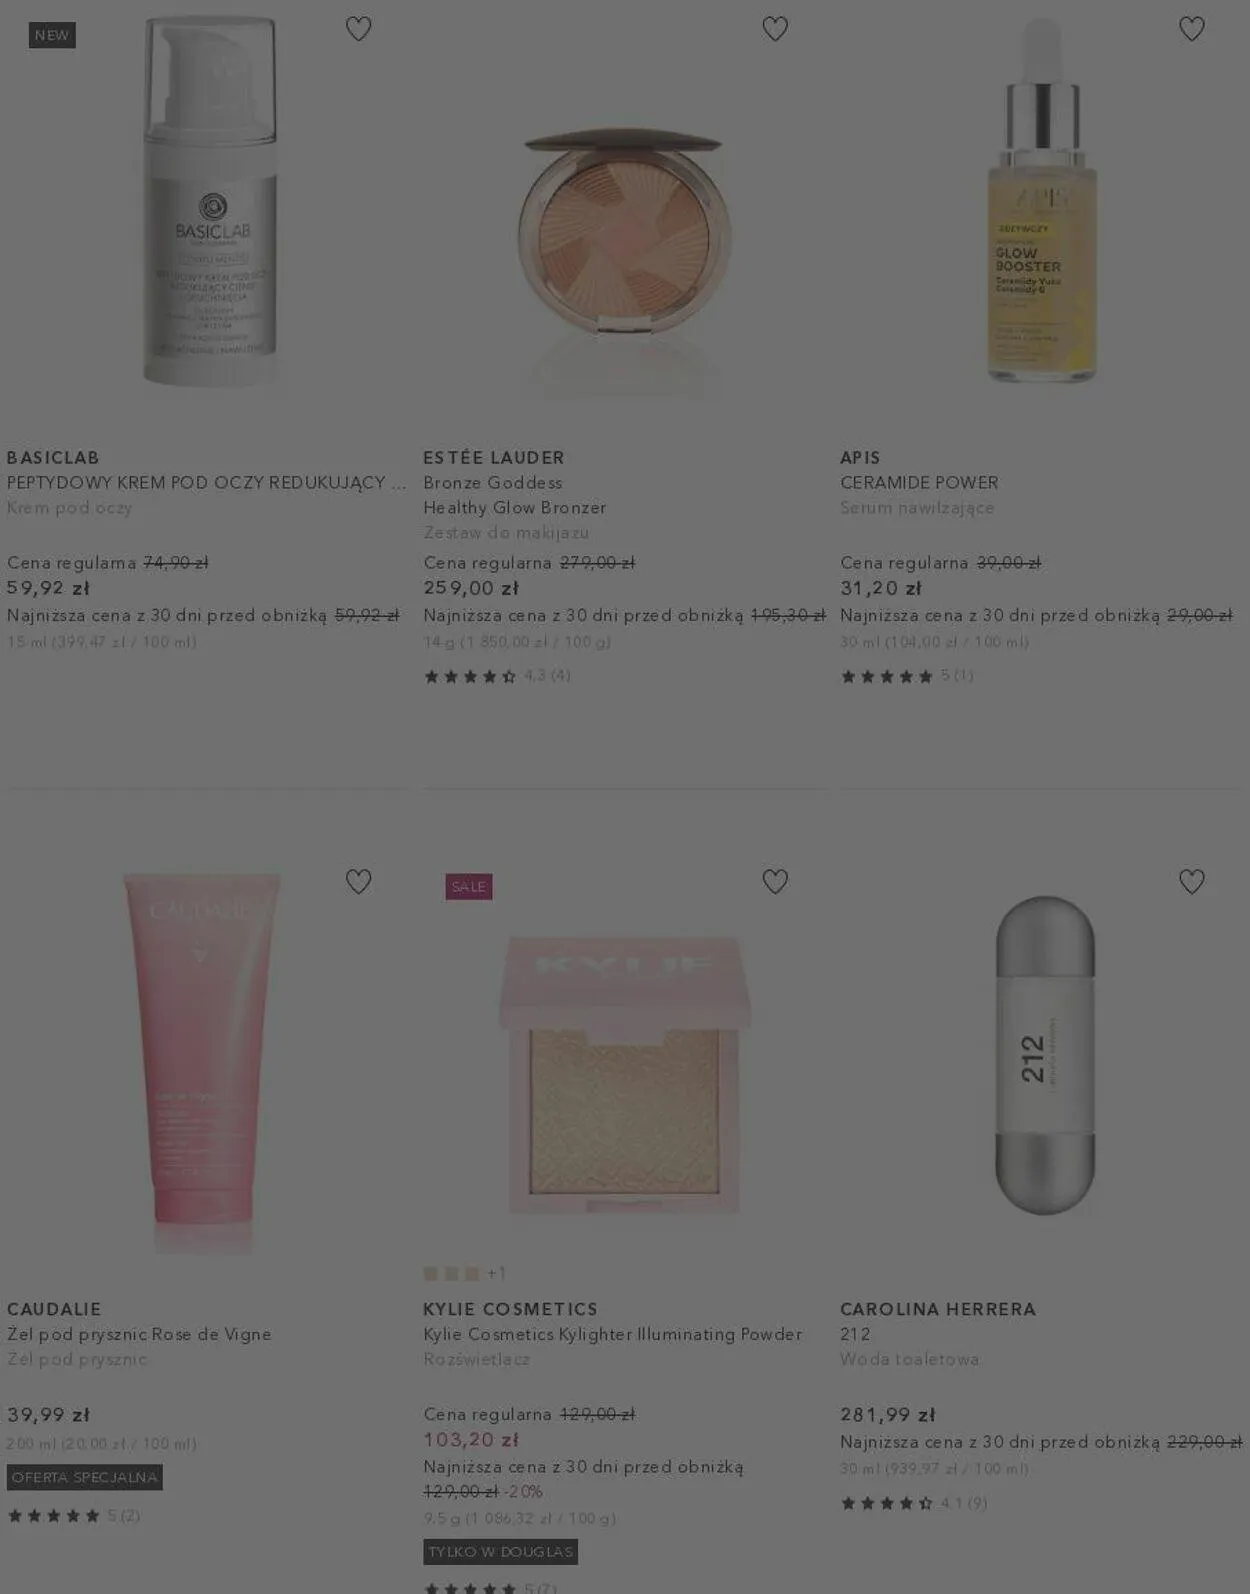The image size is (1250, 1594).
Task: Open the Estée Lauder brand link
Action: tap(494, 458)
